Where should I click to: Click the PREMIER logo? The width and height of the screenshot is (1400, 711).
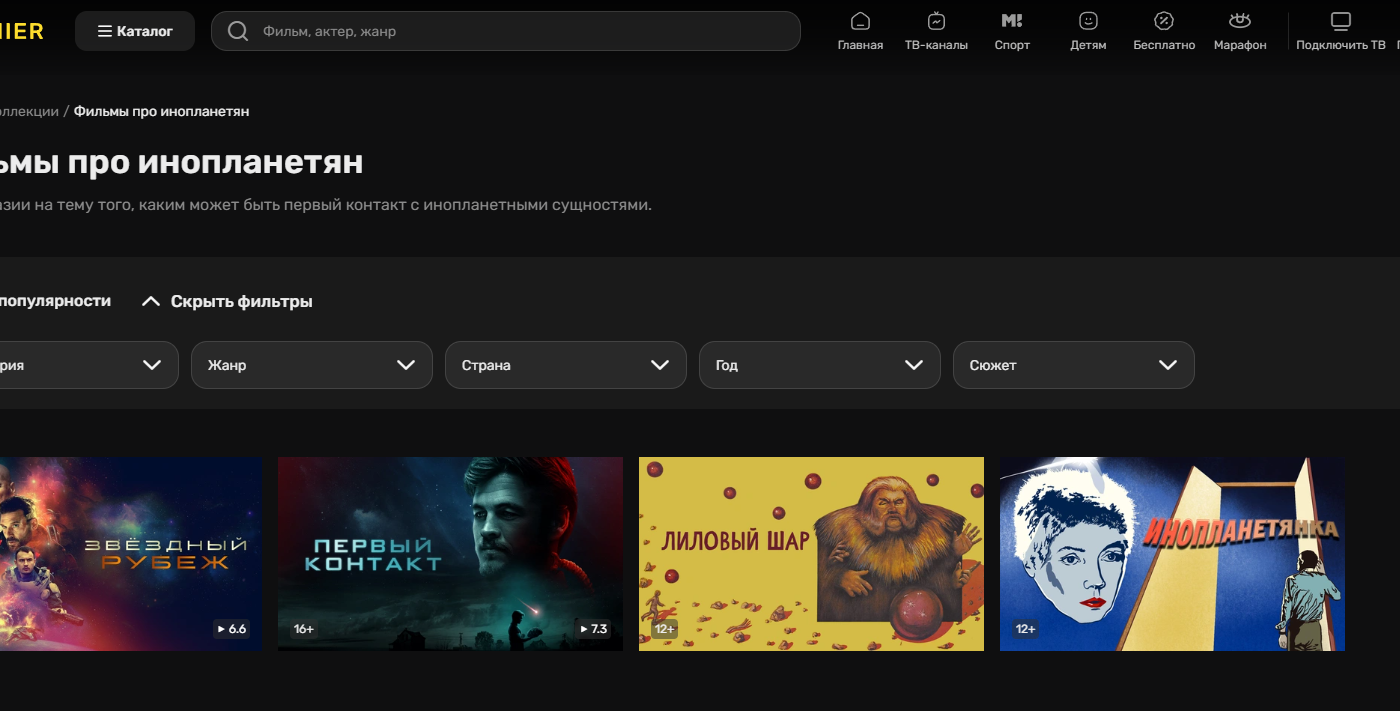pos(22,31)
